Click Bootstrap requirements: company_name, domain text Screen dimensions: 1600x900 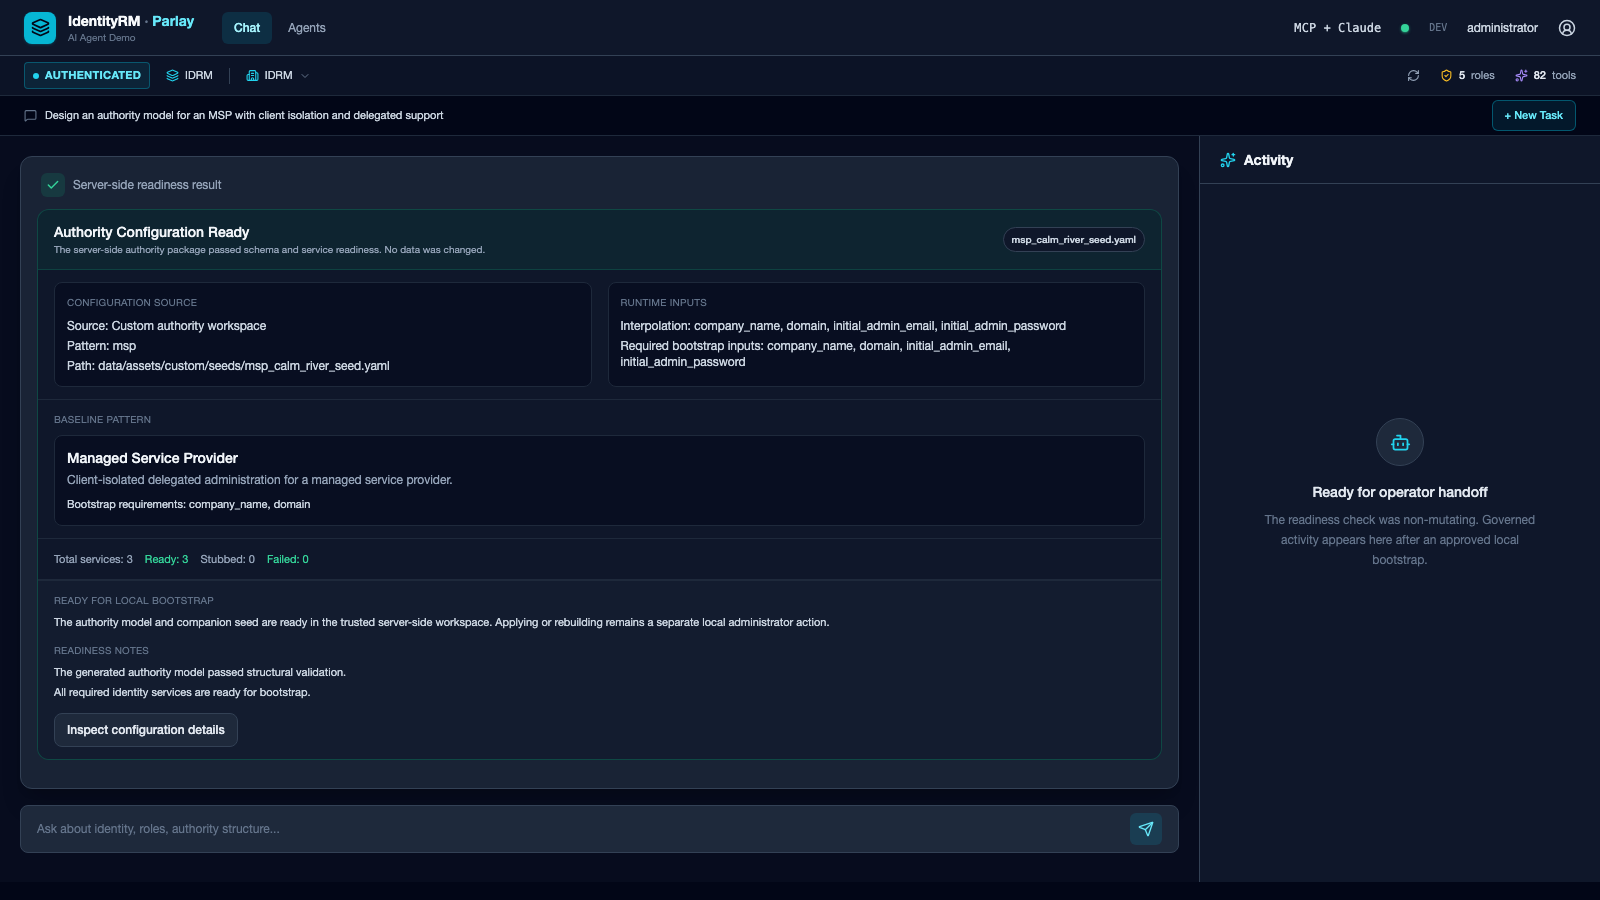[188, 505]
